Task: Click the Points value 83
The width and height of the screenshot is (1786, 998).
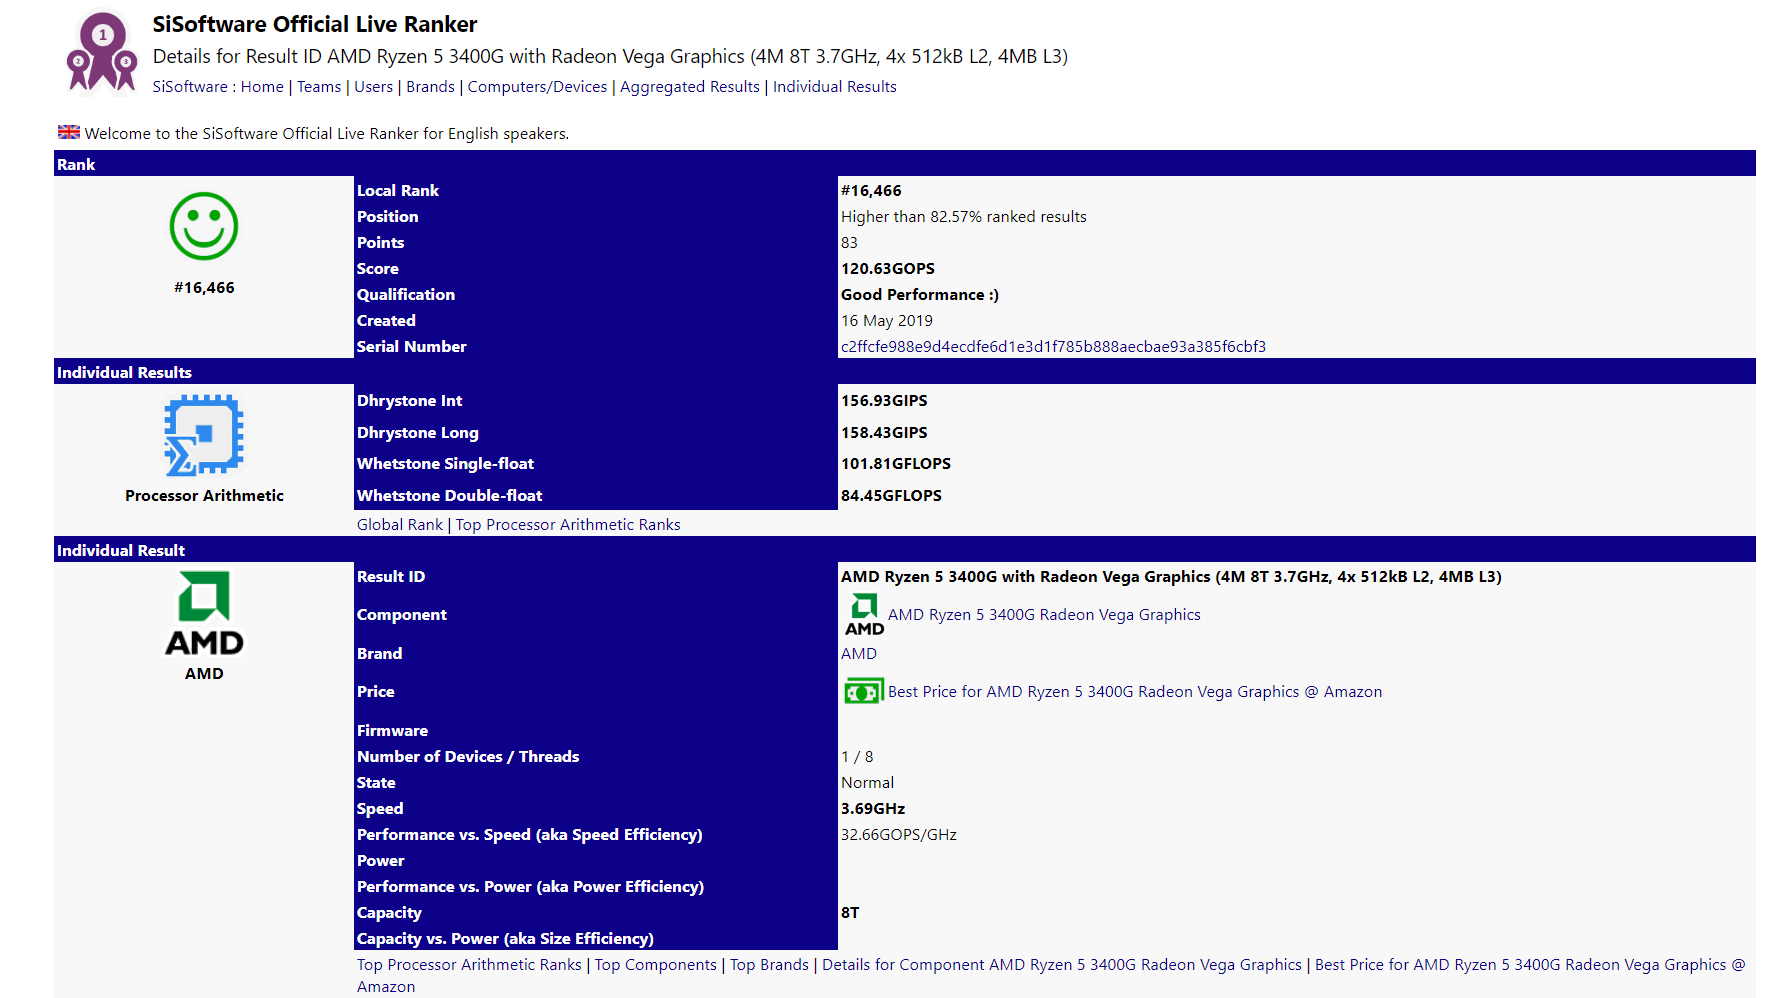Action: coord(849,243)
